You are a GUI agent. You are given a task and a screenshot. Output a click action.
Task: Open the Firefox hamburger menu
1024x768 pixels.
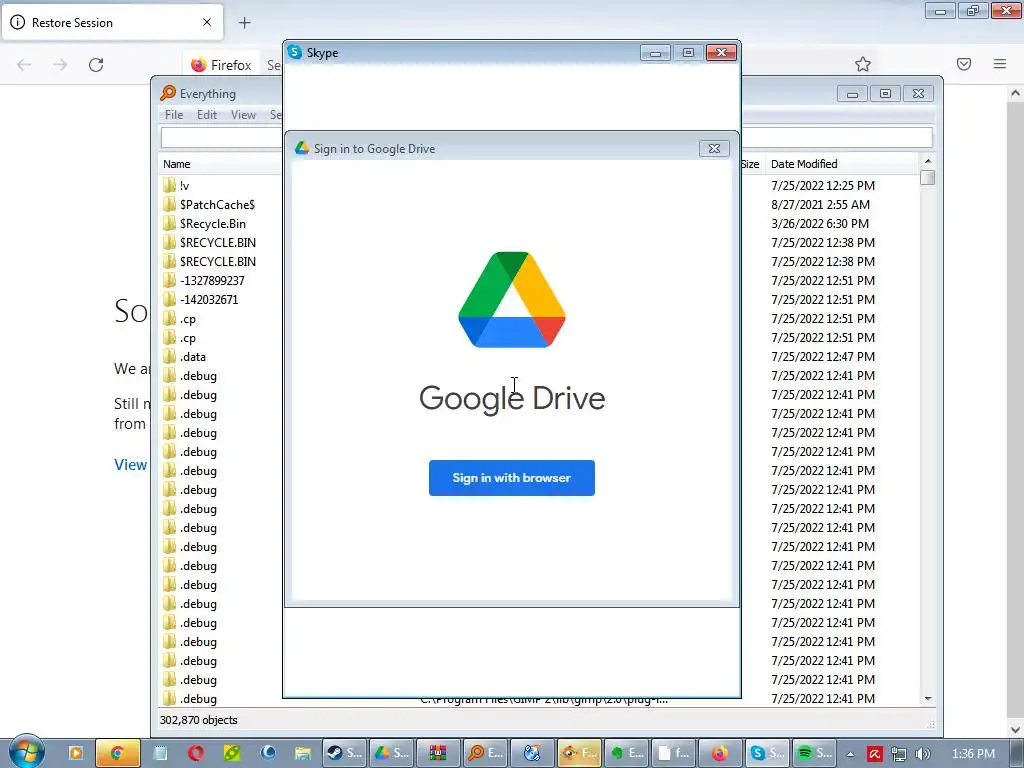click(1000, 64)
